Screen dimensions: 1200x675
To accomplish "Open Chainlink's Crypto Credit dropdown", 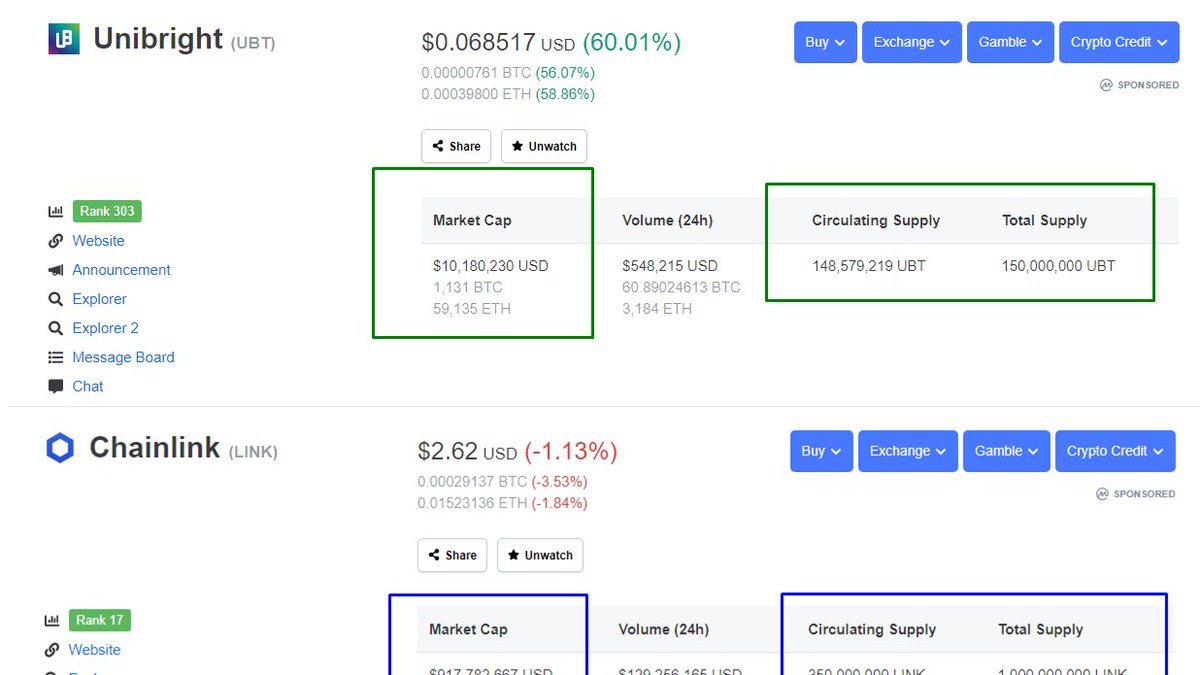I will pos(1115,451).
